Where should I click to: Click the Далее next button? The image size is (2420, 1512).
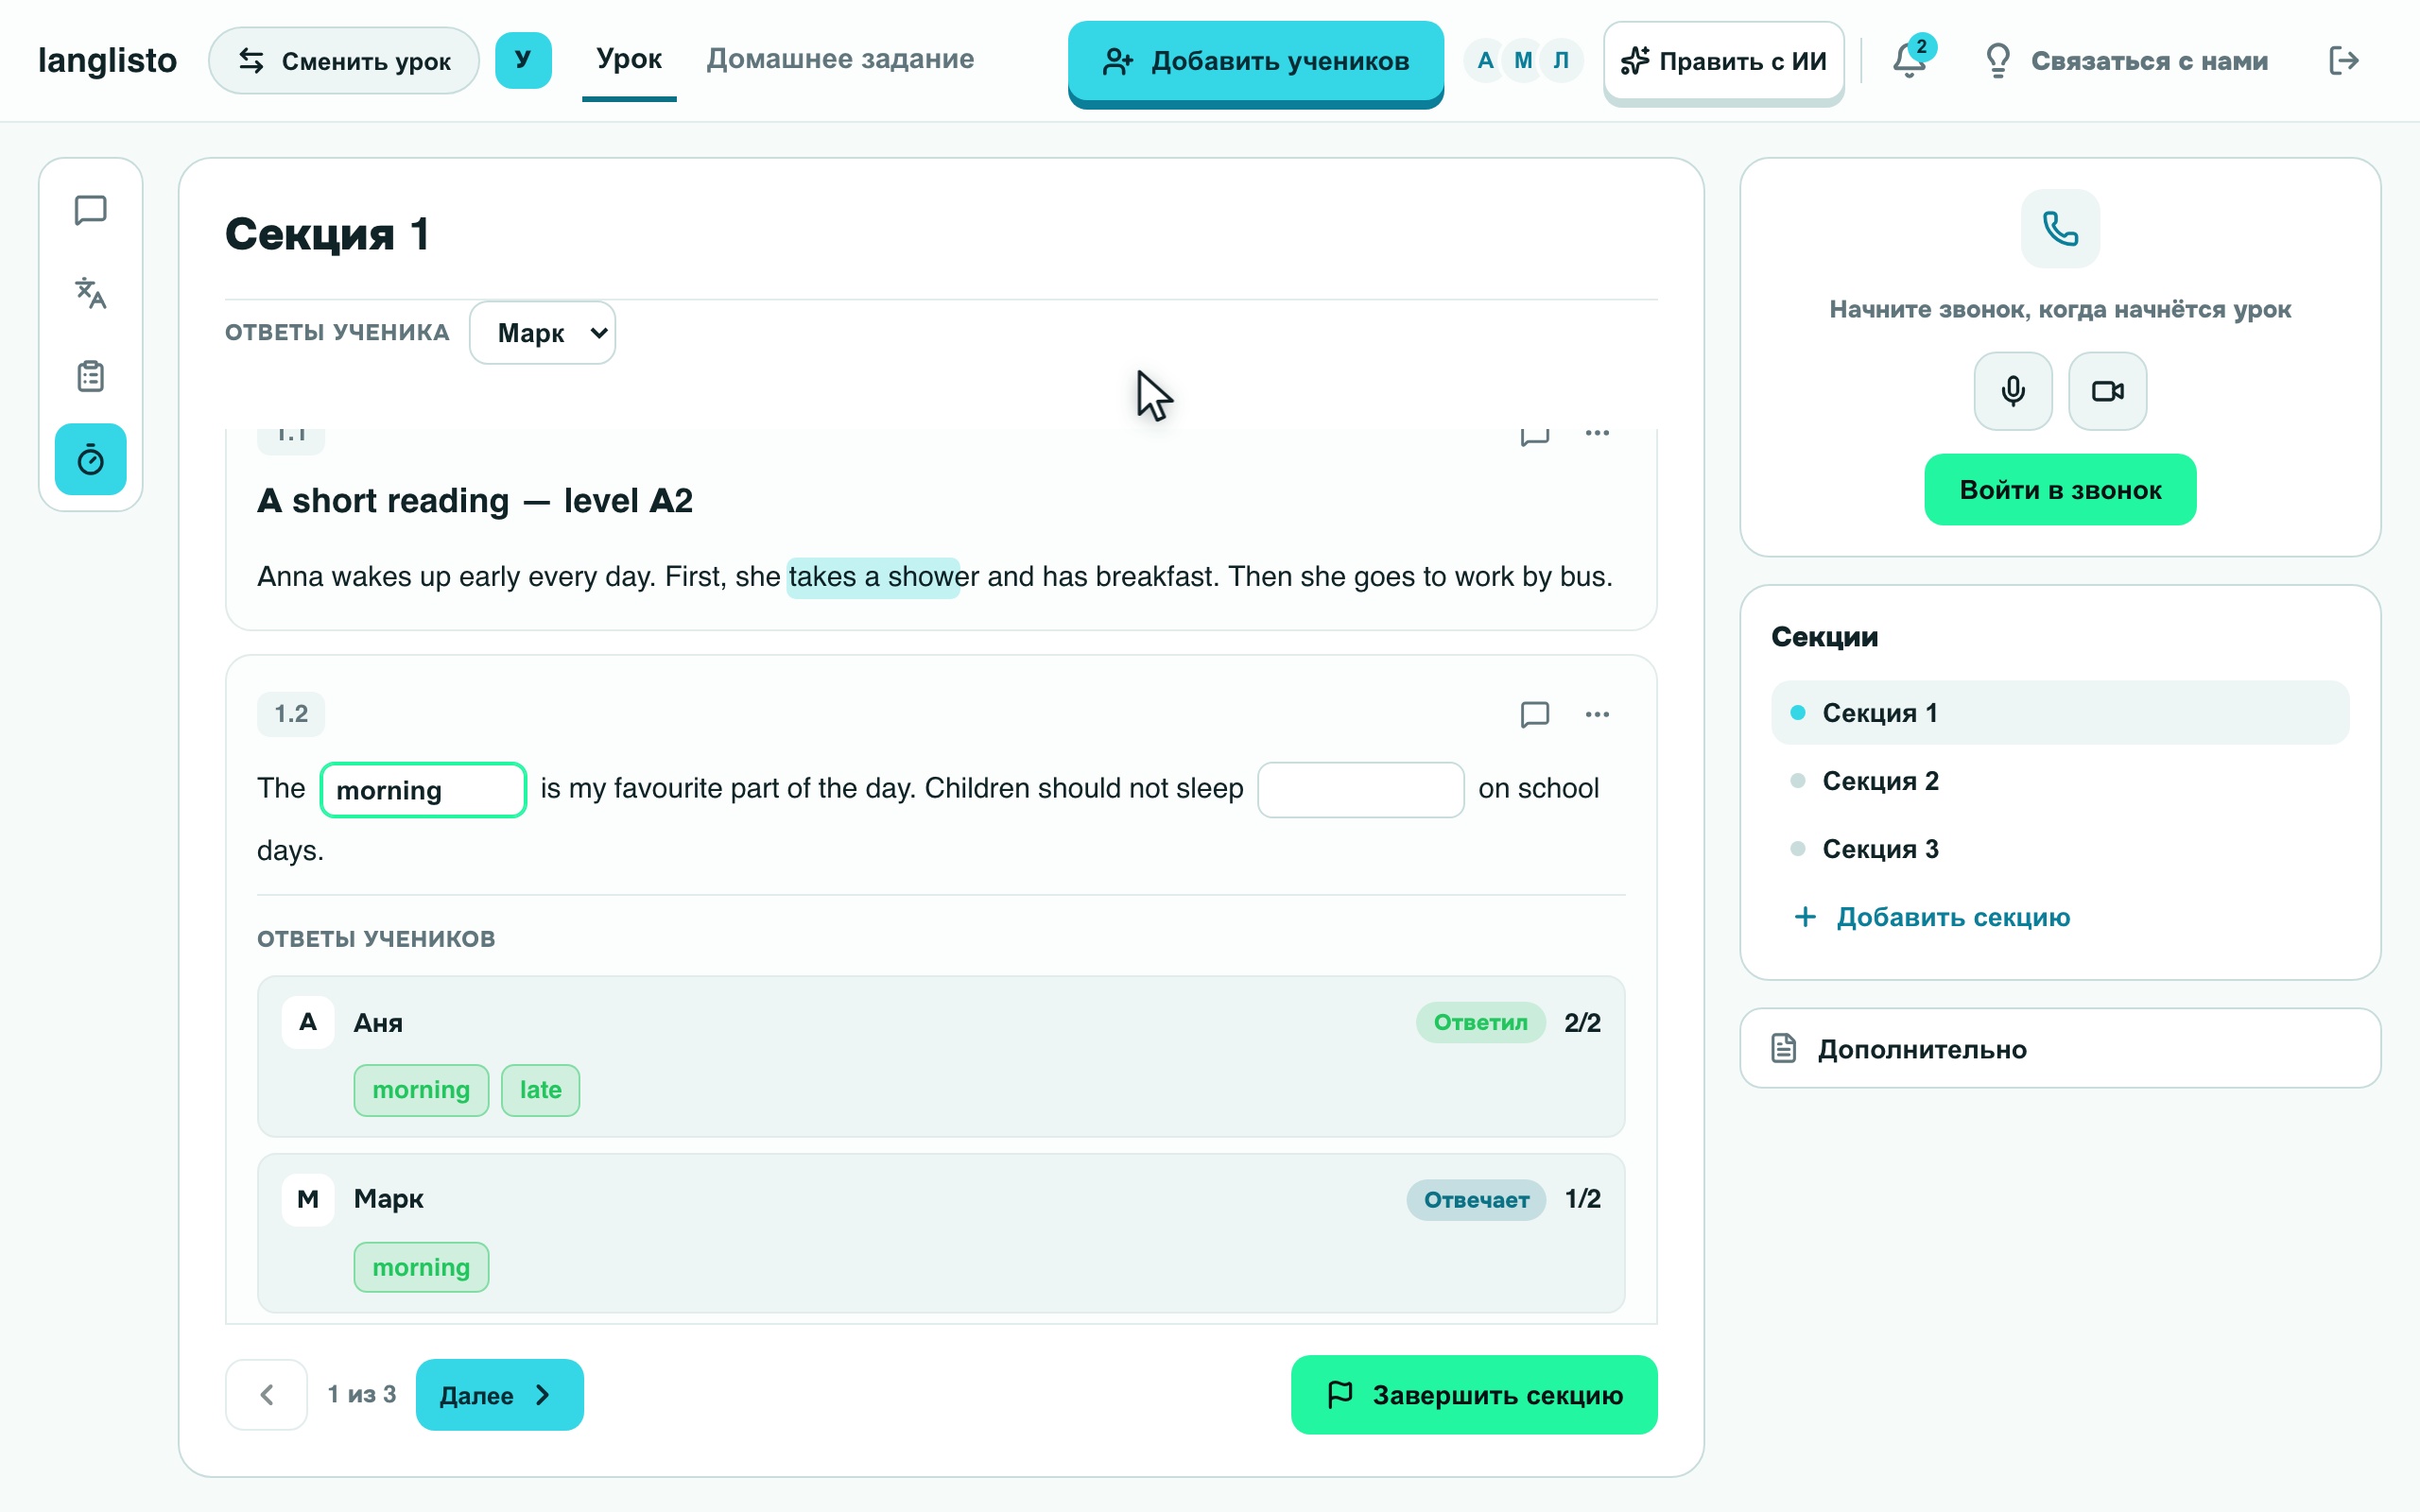[x=499, y=1394]
